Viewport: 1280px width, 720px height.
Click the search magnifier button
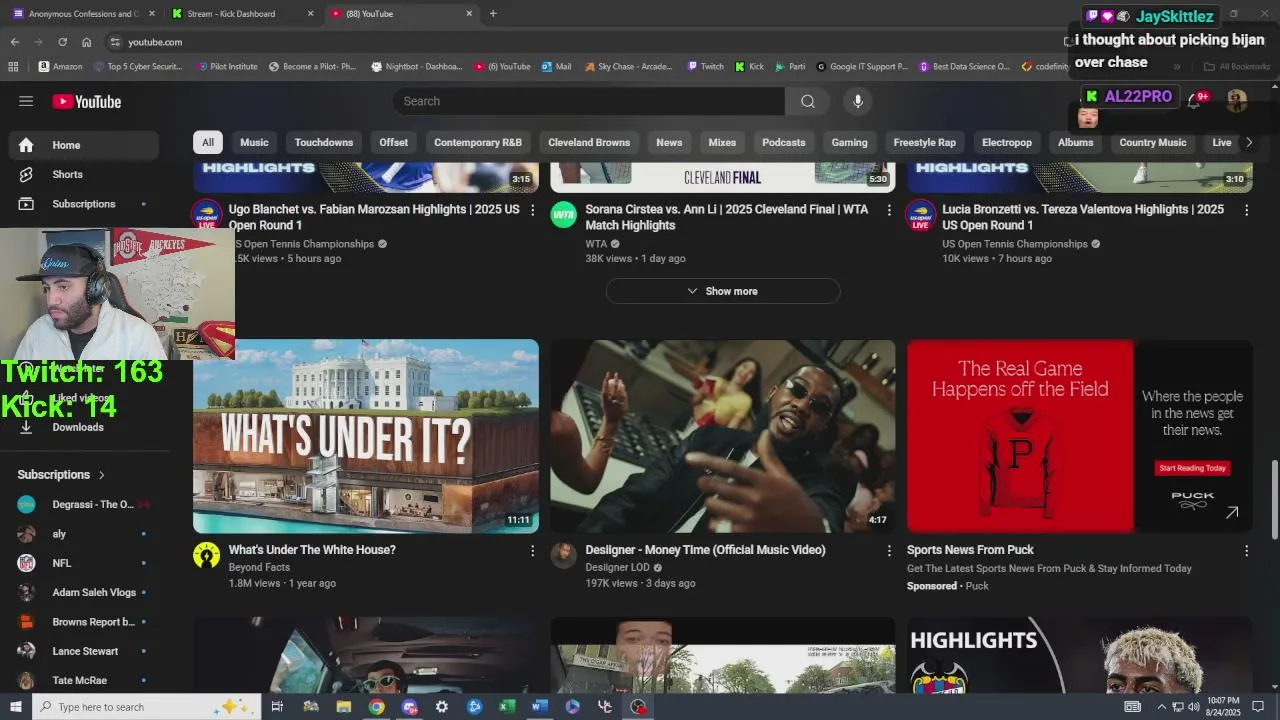tap(808, 101)
